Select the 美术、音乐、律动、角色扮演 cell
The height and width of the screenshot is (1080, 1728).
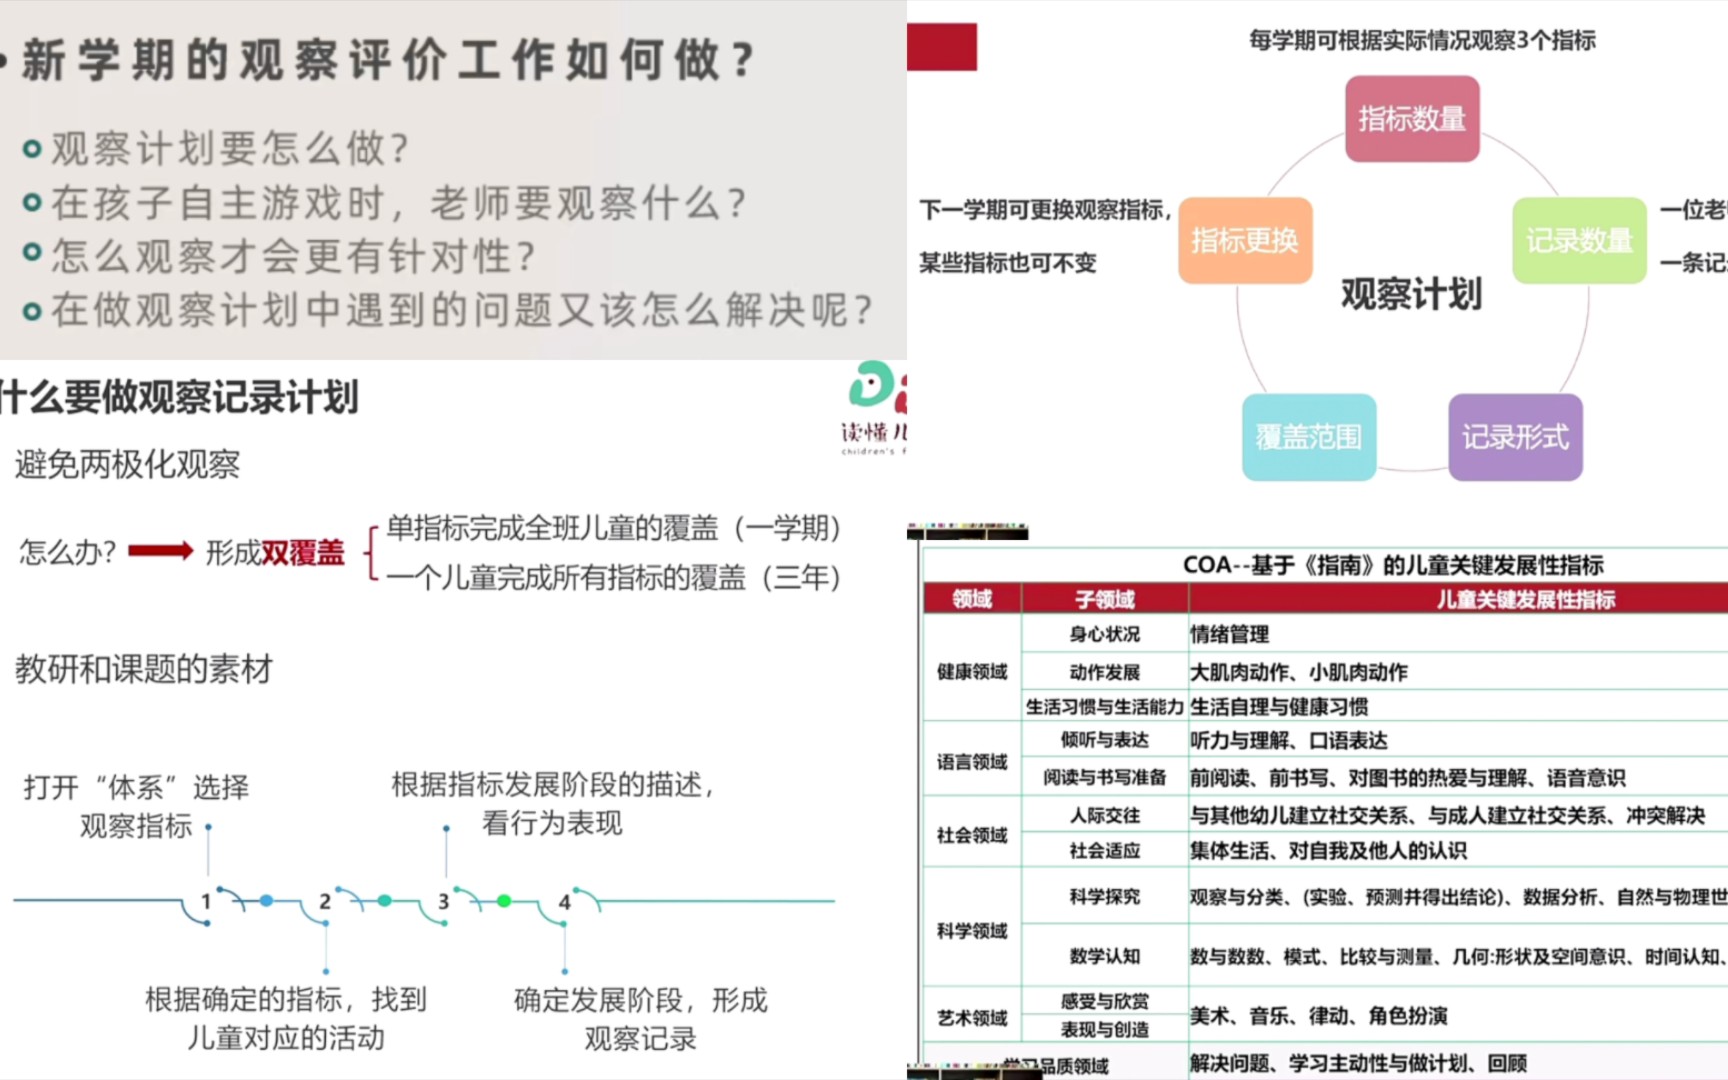point(1459,1015)
